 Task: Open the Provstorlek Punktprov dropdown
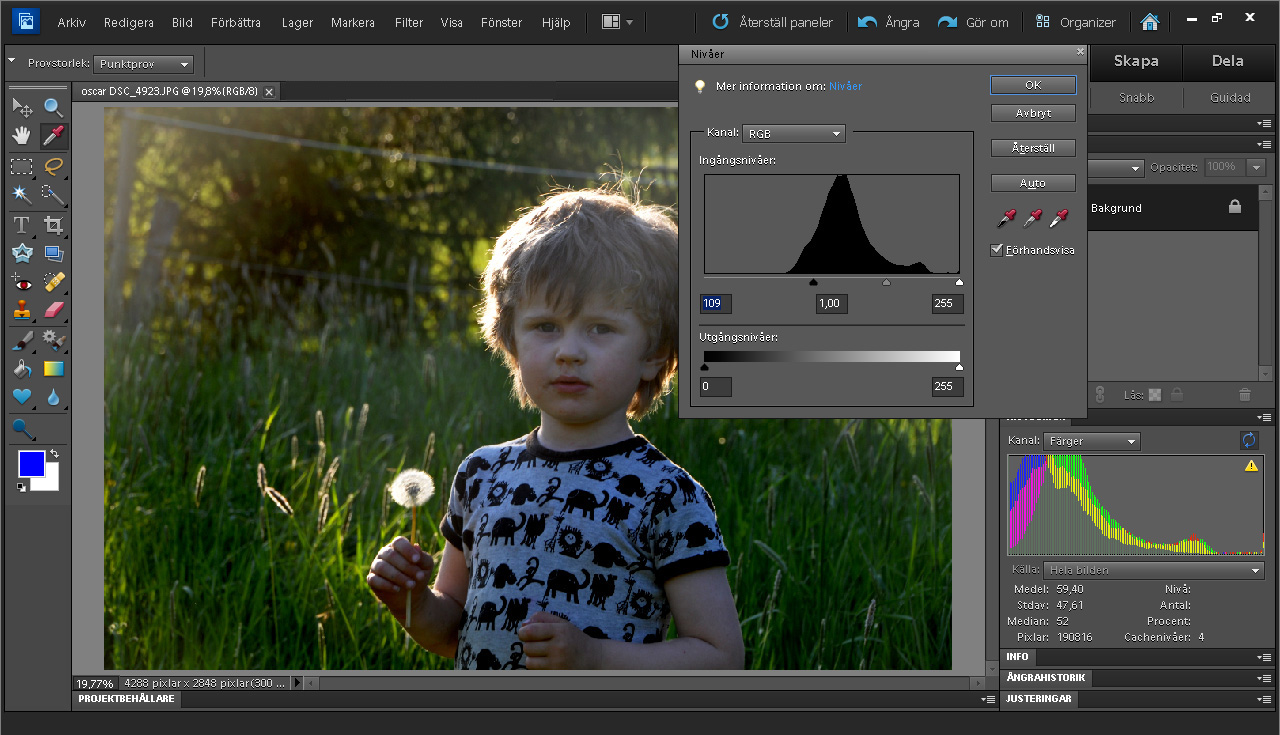[x=143, y=64]
